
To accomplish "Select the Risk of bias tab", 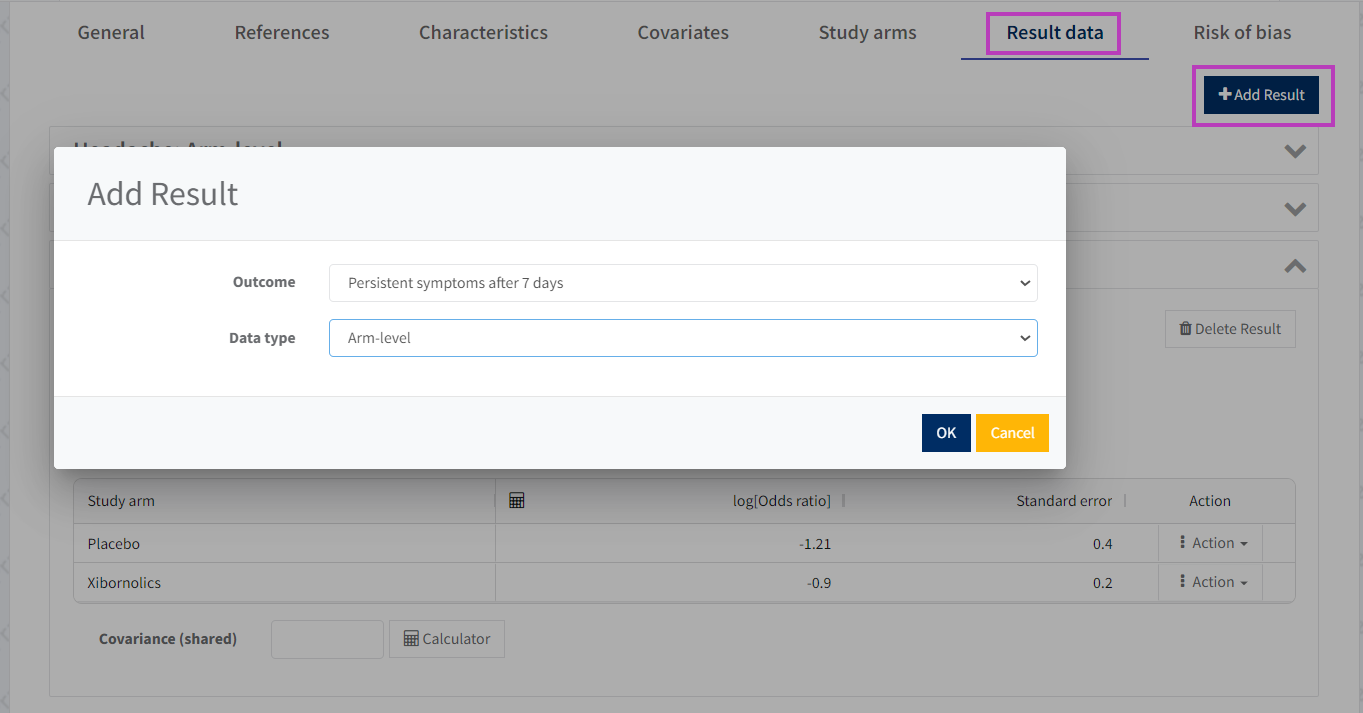I will 1242,33.
